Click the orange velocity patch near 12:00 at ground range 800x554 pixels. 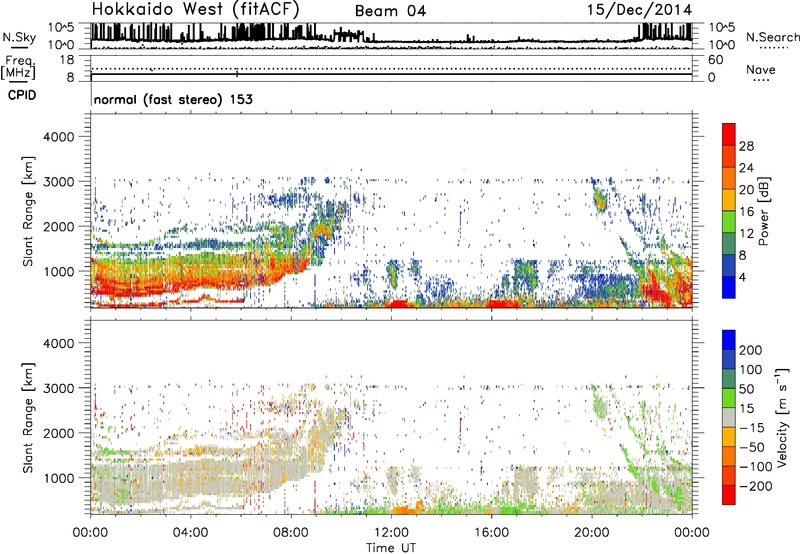408,509
